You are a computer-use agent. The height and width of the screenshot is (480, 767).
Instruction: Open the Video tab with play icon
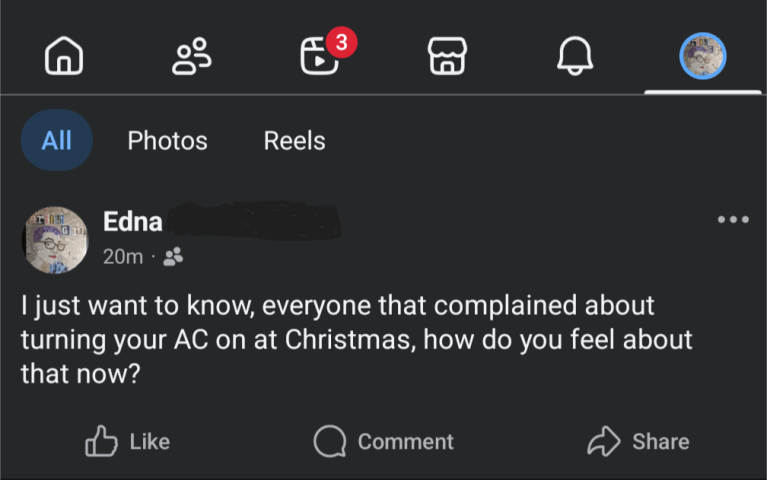point(319,58)
